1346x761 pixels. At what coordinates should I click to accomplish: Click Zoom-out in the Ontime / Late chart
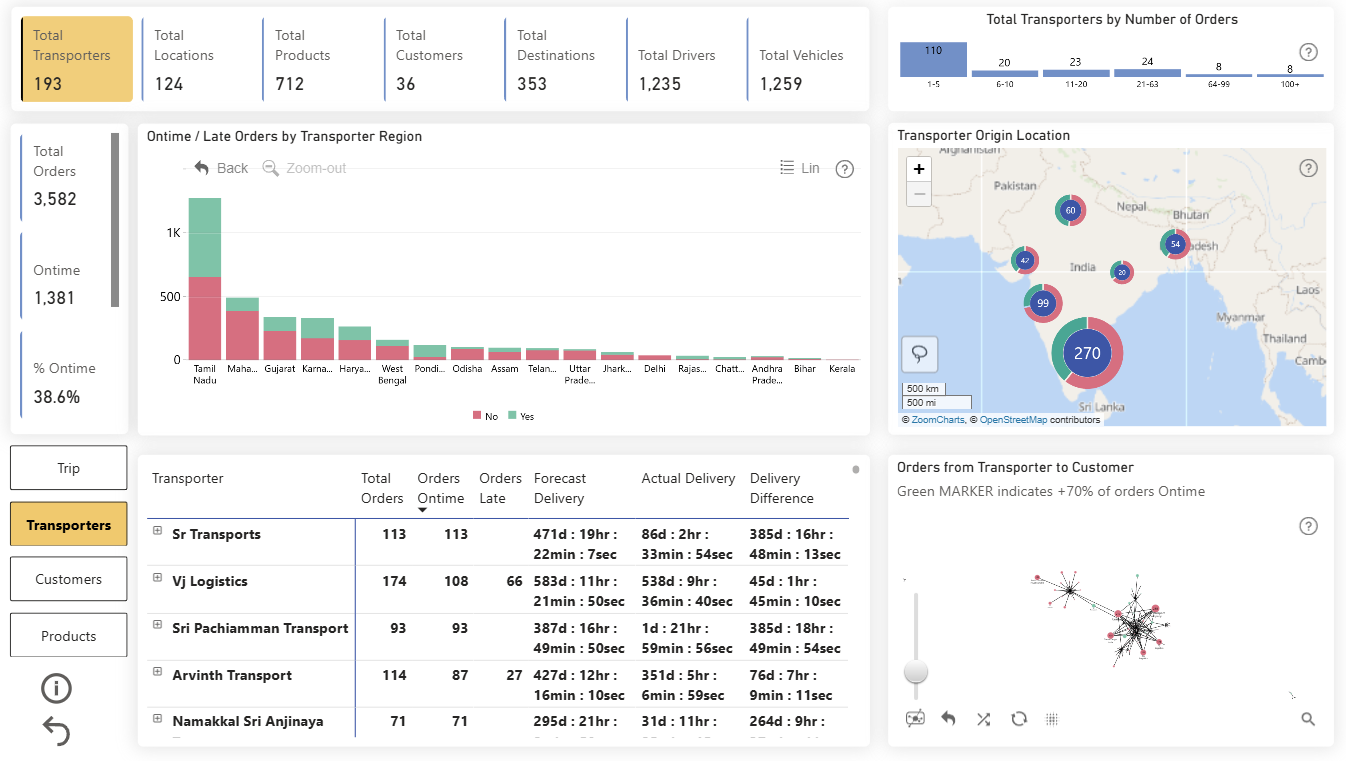[x=305, y=168]
